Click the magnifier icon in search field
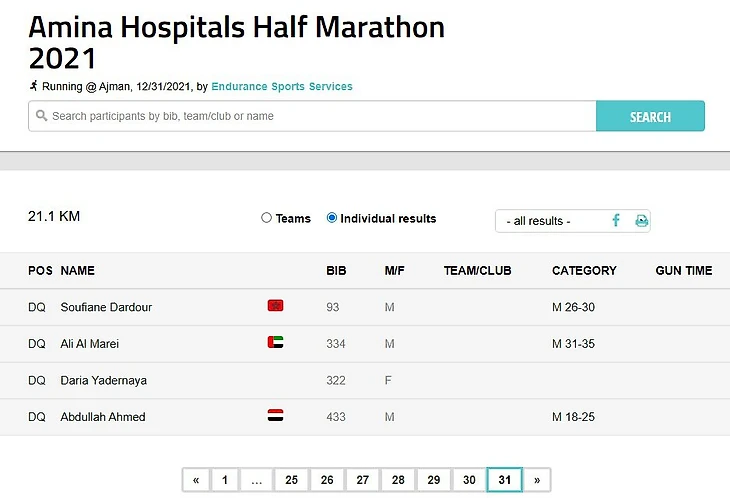Image resolution: width=730 pixels, height=498 pixels. pos(41,116)
